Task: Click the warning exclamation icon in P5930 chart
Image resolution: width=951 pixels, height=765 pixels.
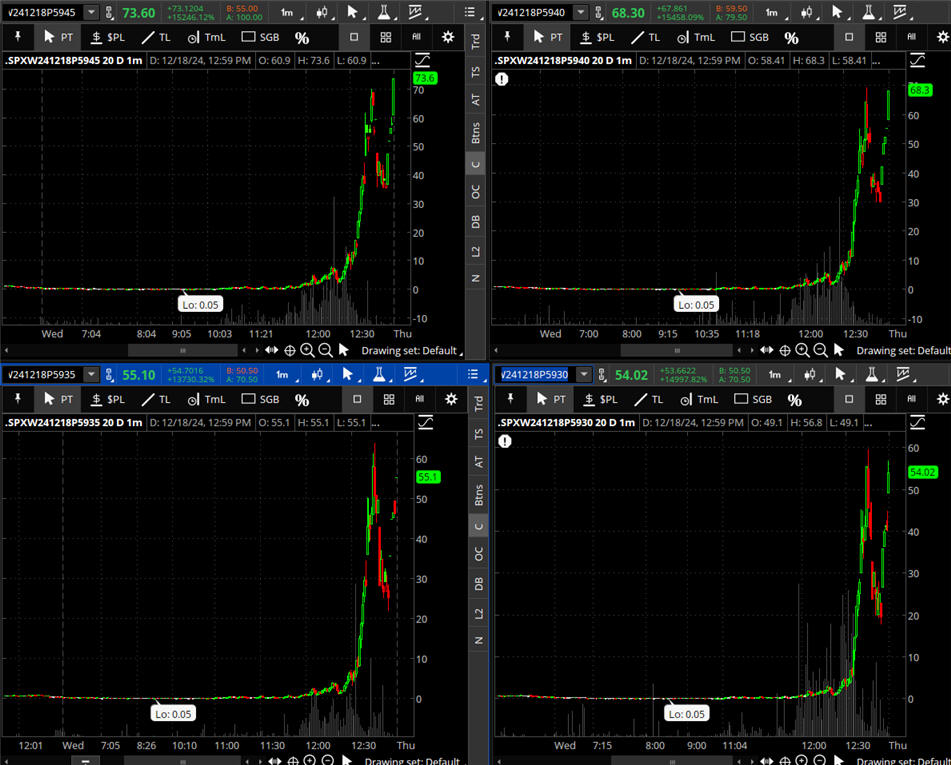Action: (505, 441)
